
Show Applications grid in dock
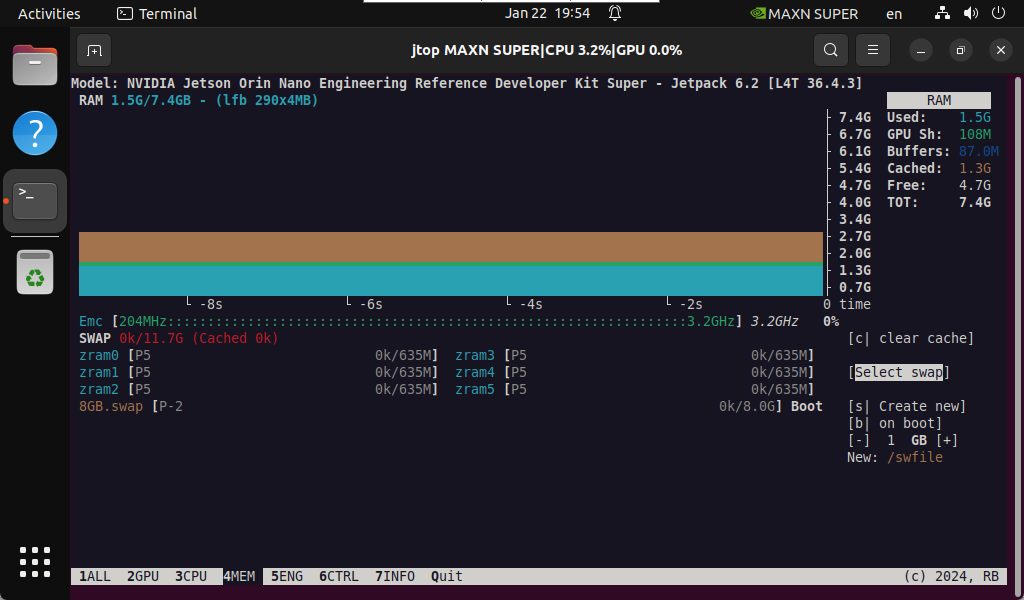pos(35,562)
